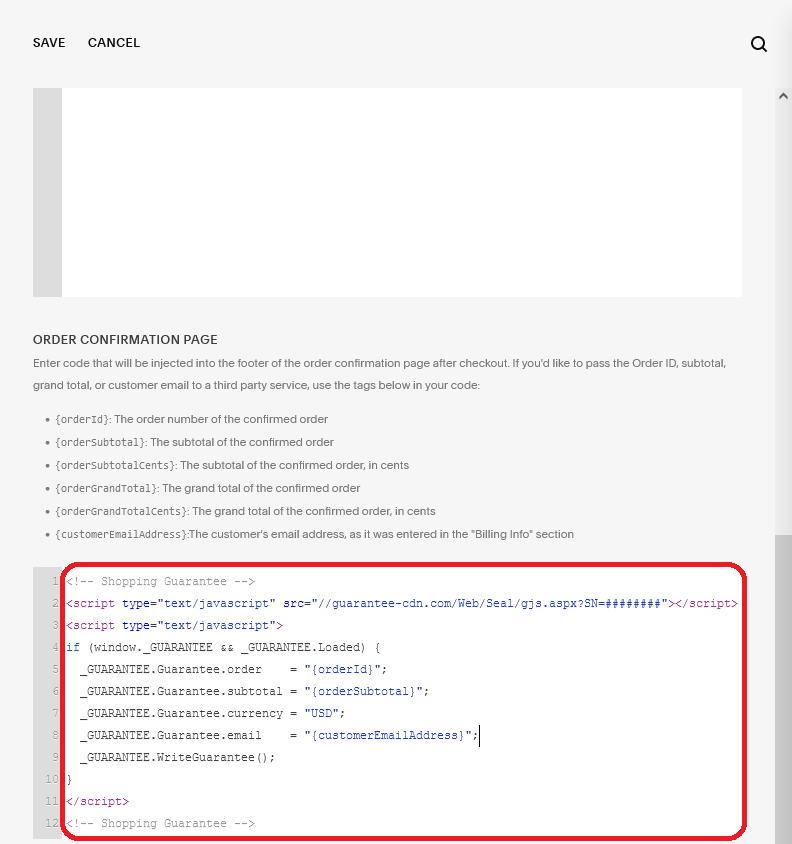Click the {orderGrandTotal} tag description
792x844 pixels.
[x=207, y=489]
